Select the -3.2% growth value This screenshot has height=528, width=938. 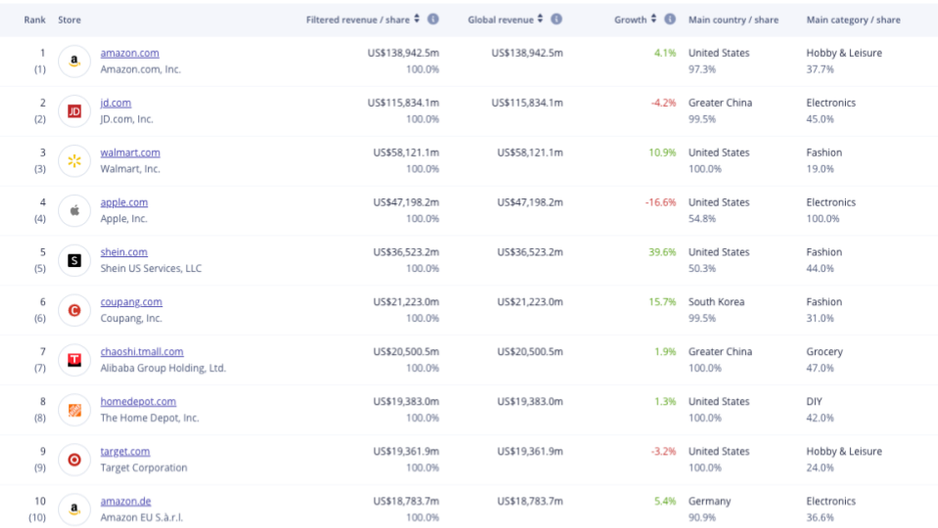[x=663, y=451]
